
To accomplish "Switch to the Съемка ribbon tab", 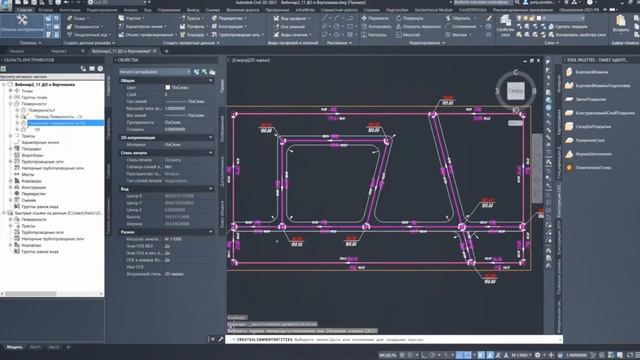I will 213,10.
